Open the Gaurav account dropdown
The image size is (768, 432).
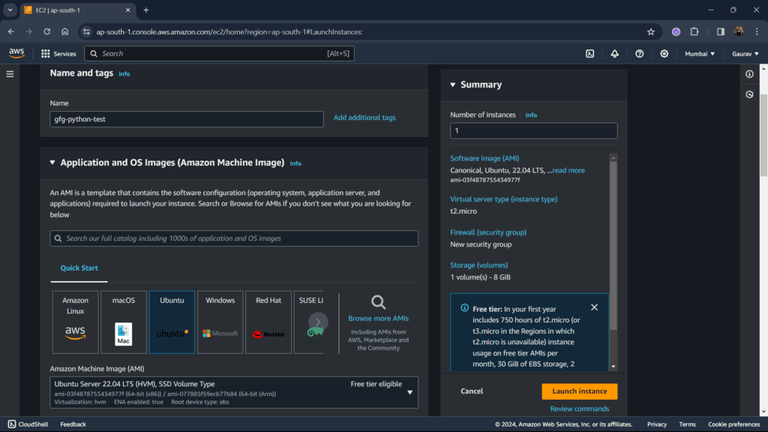coord(745,54)
